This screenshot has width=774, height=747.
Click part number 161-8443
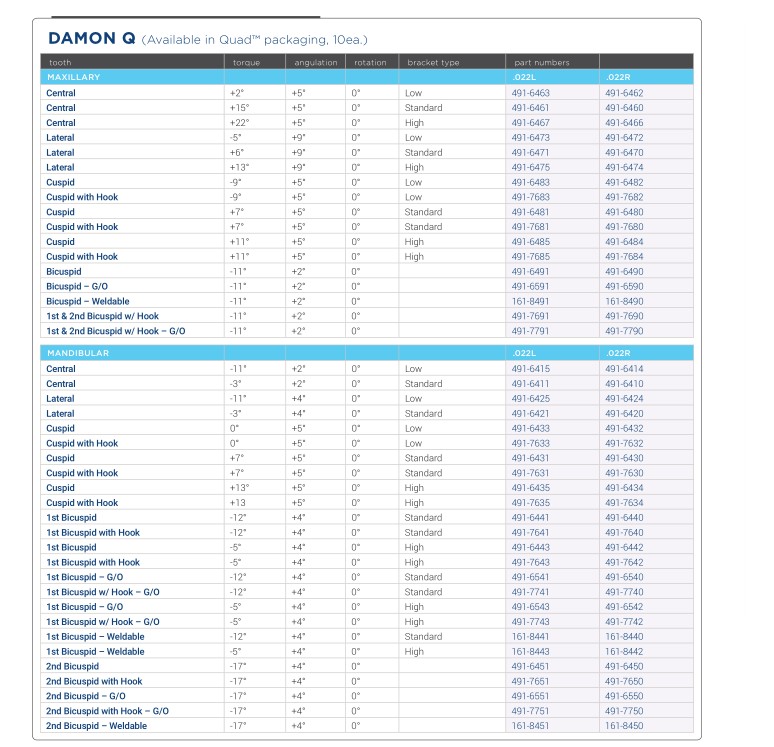[531, 651]
